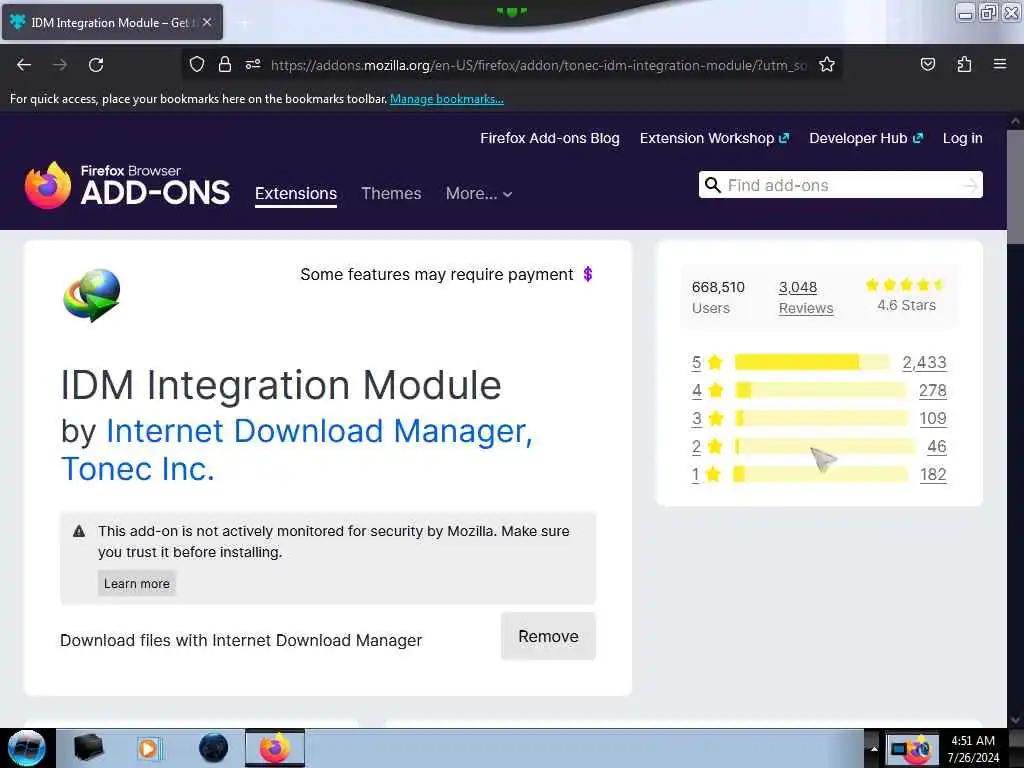
Task: Open the Firefox hamburger menu
Action: click(x=1000, y=64)
